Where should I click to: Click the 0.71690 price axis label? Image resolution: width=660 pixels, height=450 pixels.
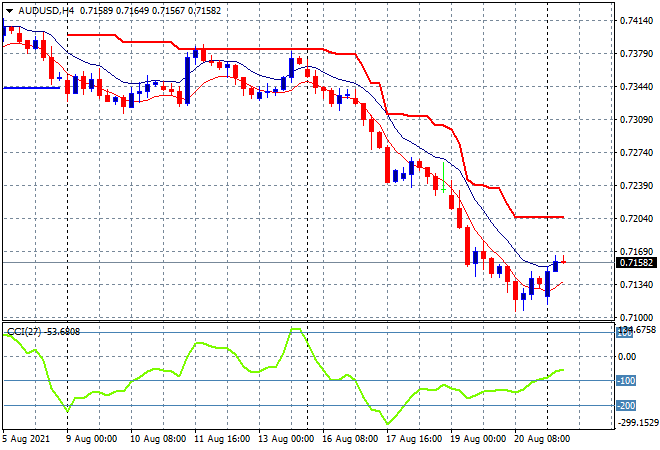point(636,251)
